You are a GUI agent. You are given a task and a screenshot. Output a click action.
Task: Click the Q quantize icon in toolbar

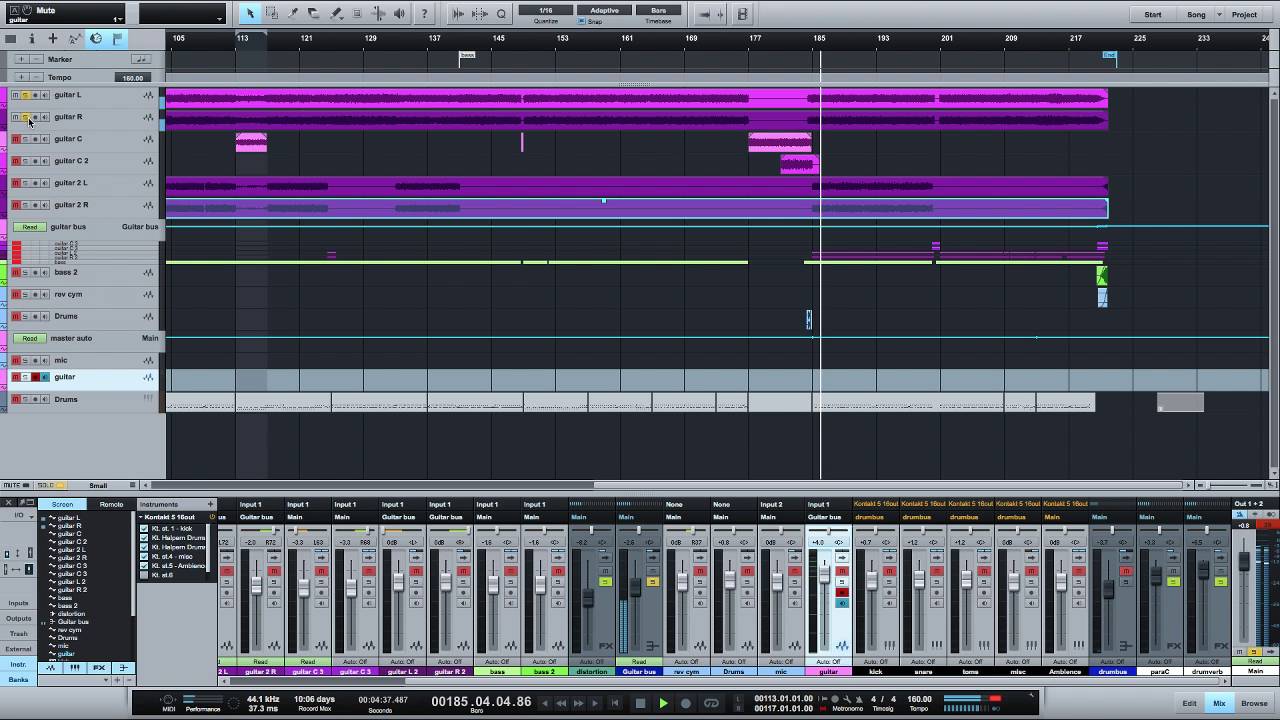pos(501,14)
